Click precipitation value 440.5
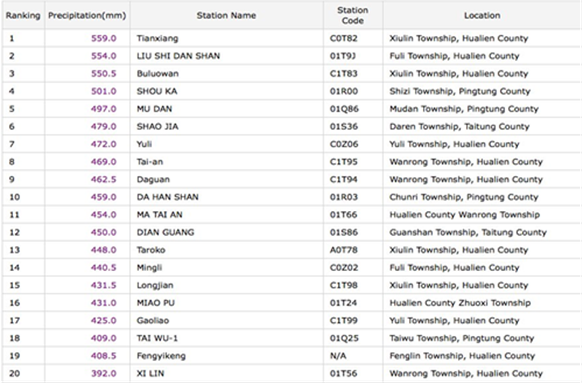The image size is (583, 384). click(104, 268)
